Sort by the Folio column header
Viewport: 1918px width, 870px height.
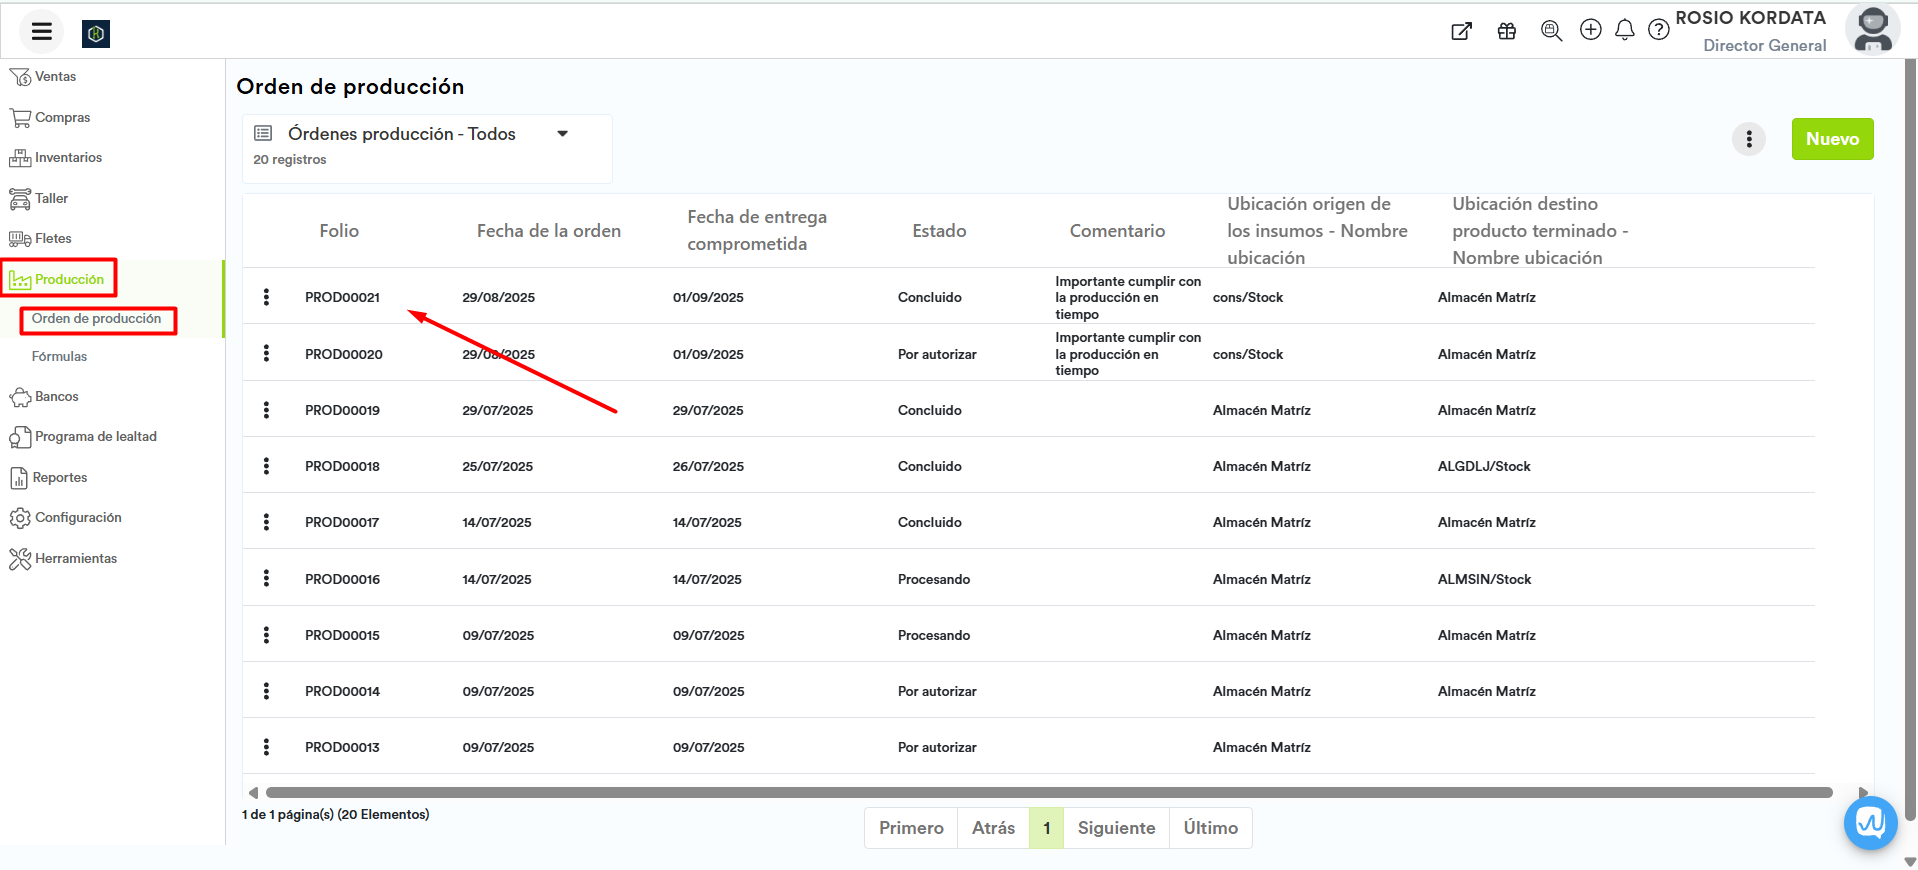[x=339, y=231]
